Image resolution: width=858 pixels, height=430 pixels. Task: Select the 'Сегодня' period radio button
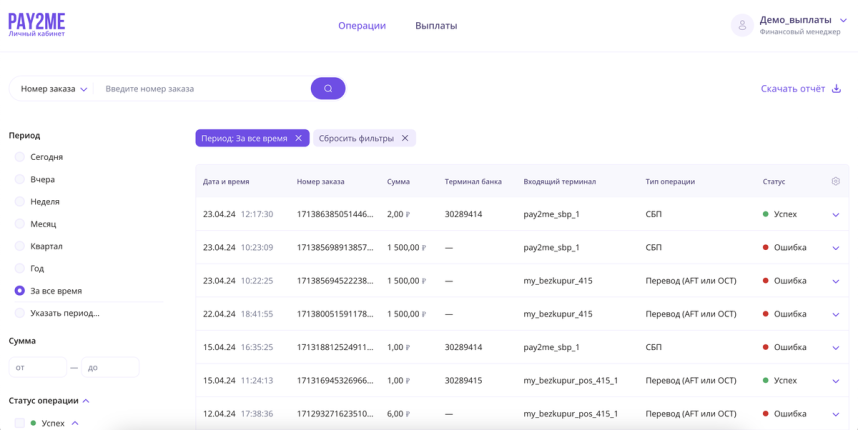tap(20, 157)
